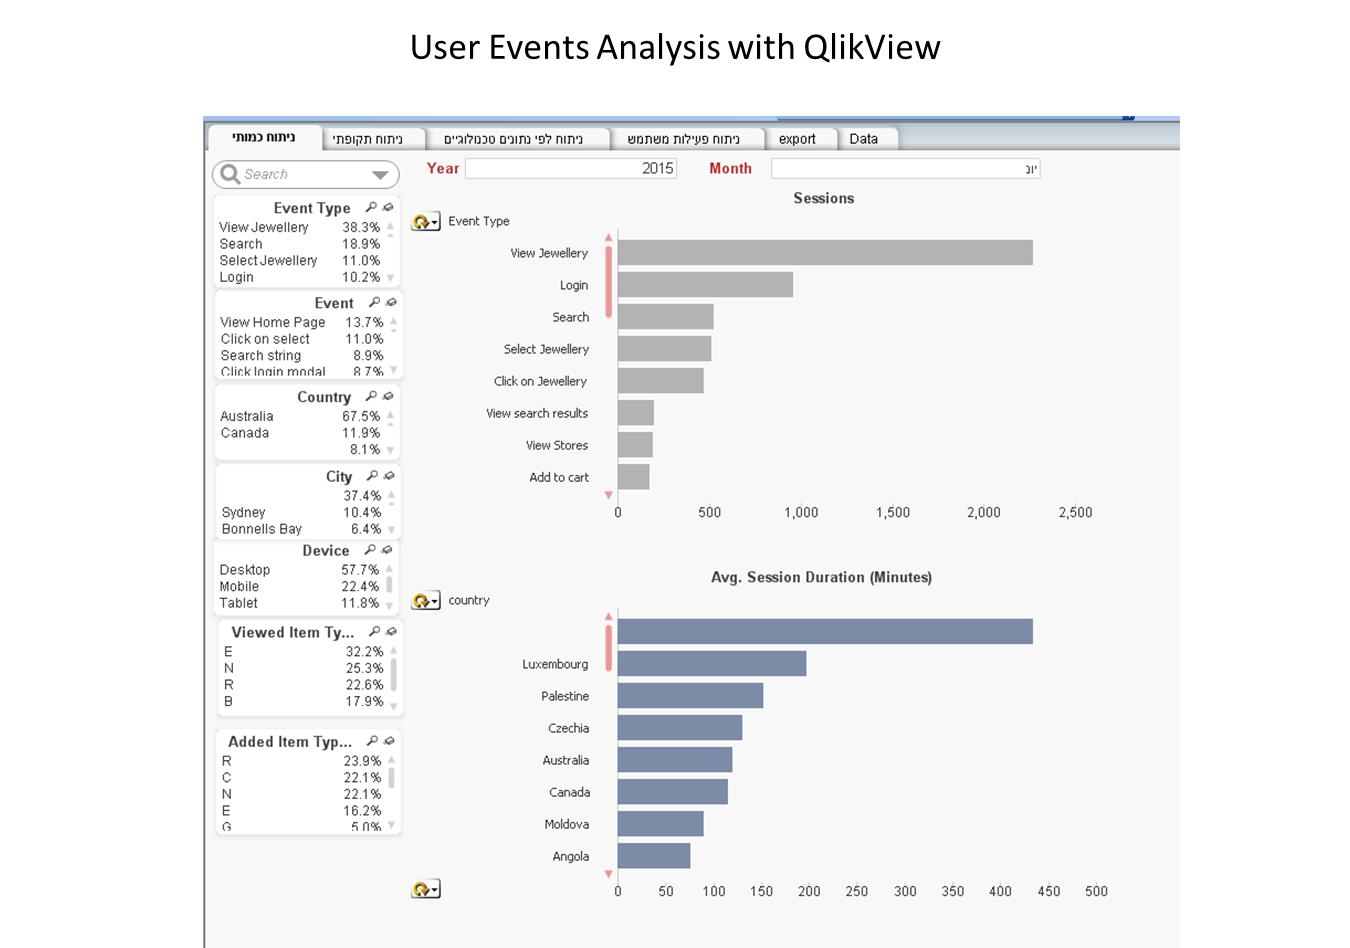The width and height of the screenshot is (1350, 948).
Task: Click into the Search input field
Action: tap(305, 174)
